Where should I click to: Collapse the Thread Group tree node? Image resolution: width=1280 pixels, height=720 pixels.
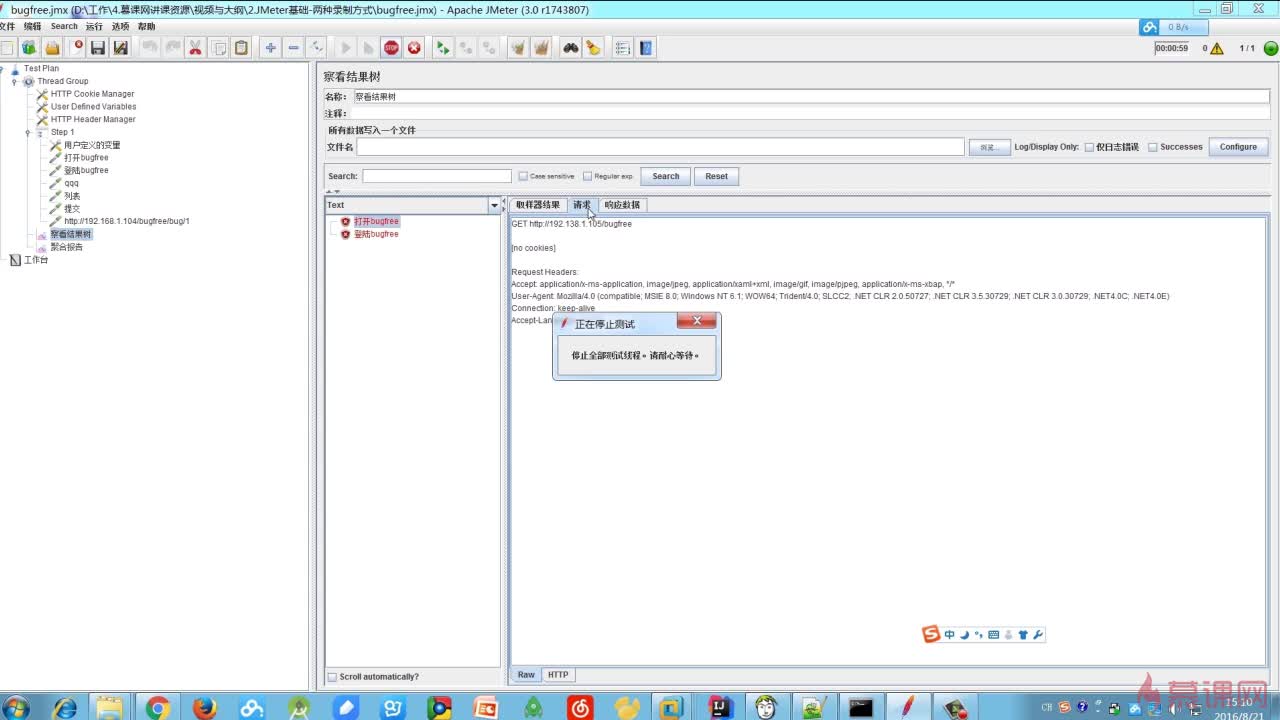15,82
